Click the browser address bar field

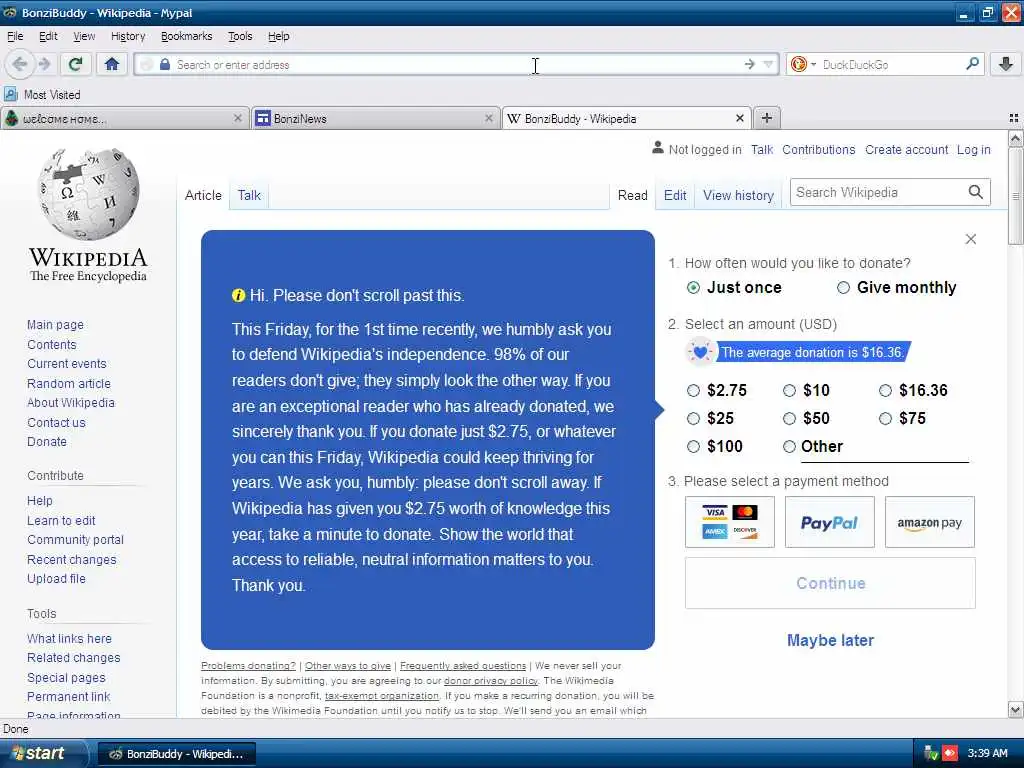tap(457, 64)
